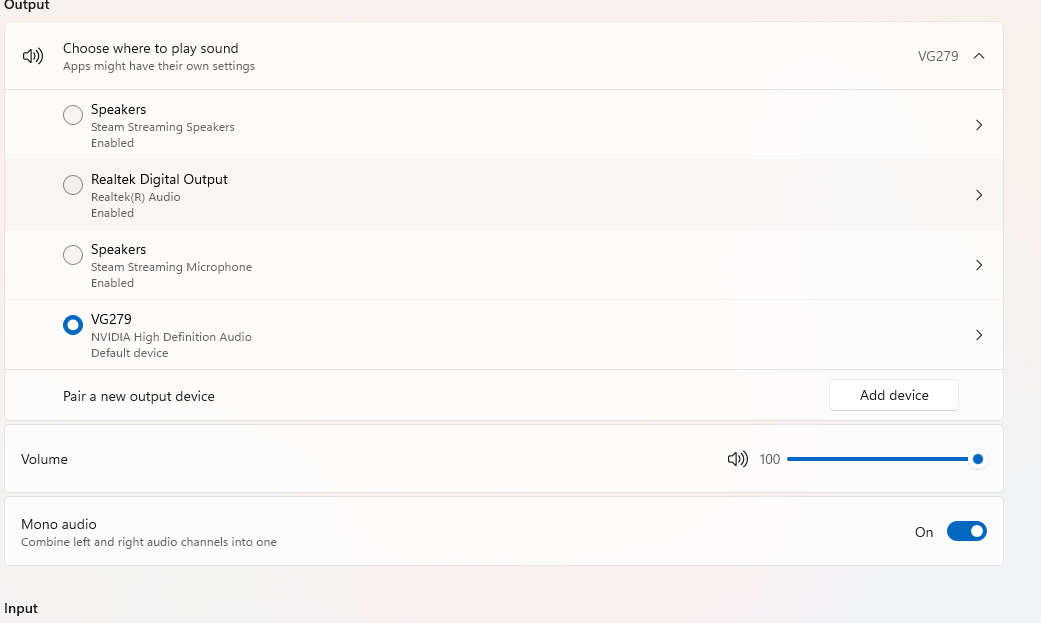The width and height of the screenshot is (1041, 623).
Task: Open Steam Streaming Microphone properties chevron
Action: [979, 265]
